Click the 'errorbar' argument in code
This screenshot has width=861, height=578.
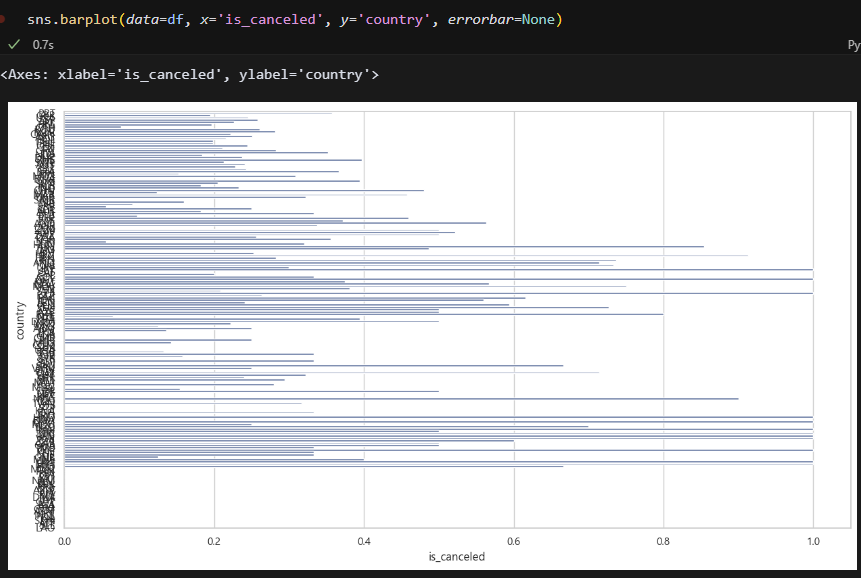click(x=480, y=20)
